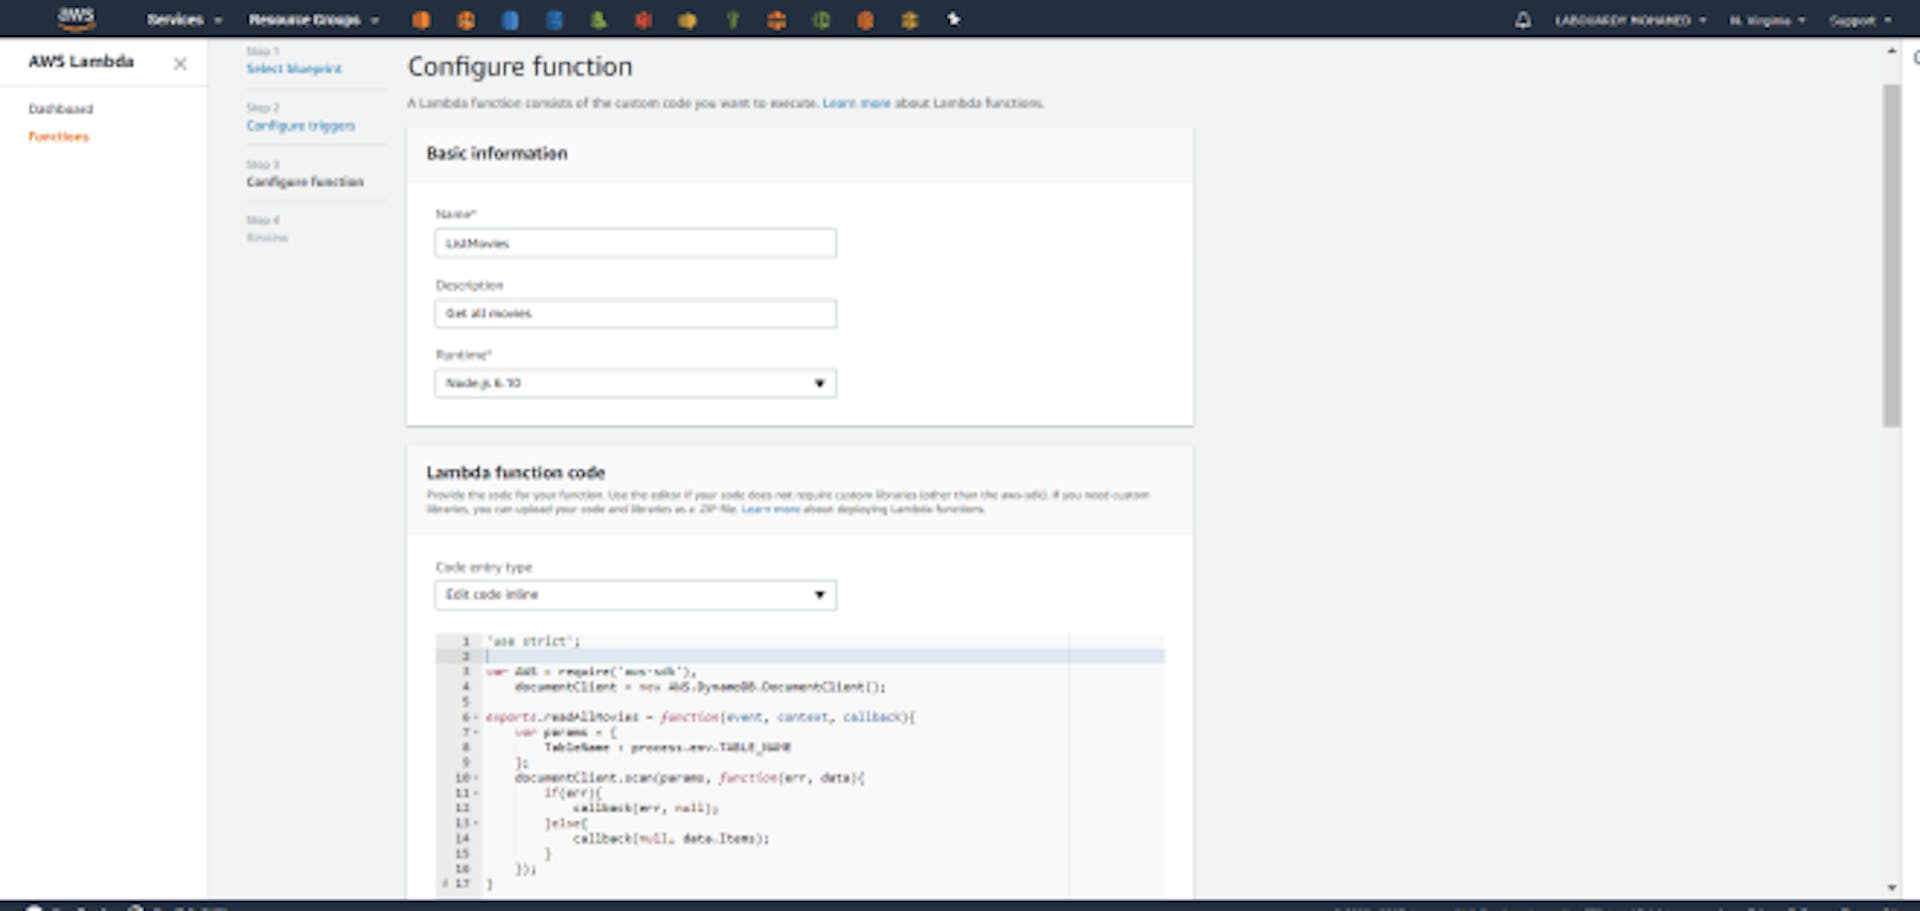
Task: Click the second service shortcut icon in navbar
Action: 466,19
